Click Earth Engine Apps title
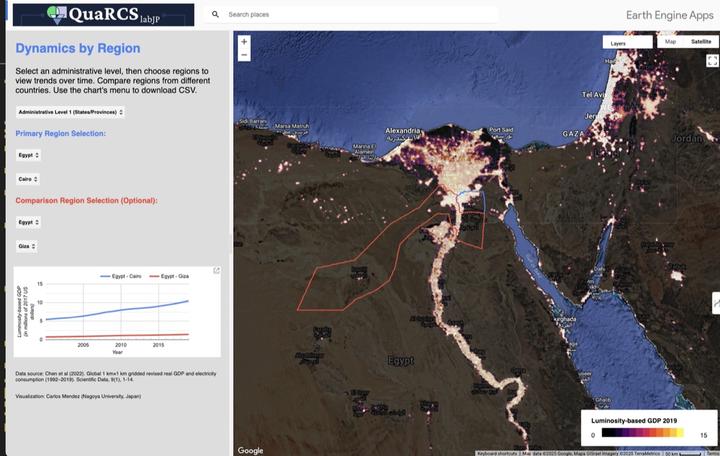Screen dimensions: 720x456 (x=669, y=16)
